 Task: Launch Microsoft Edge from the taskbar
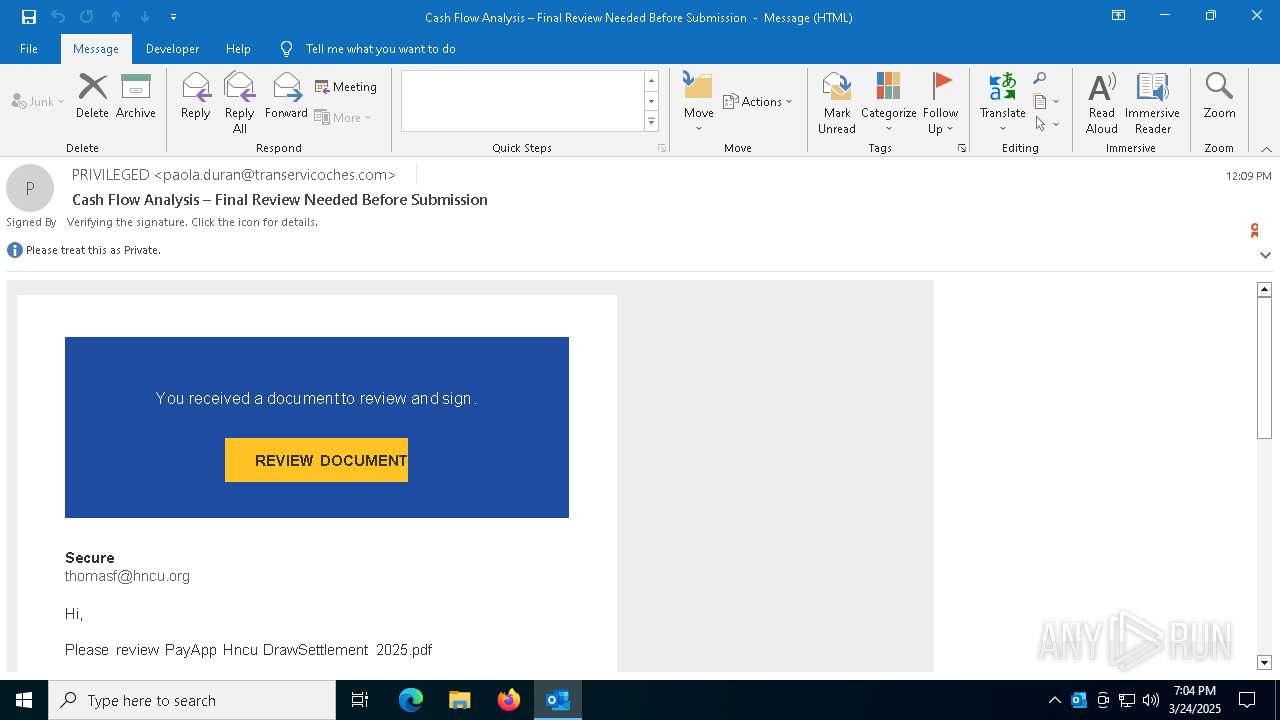[411, 700]
